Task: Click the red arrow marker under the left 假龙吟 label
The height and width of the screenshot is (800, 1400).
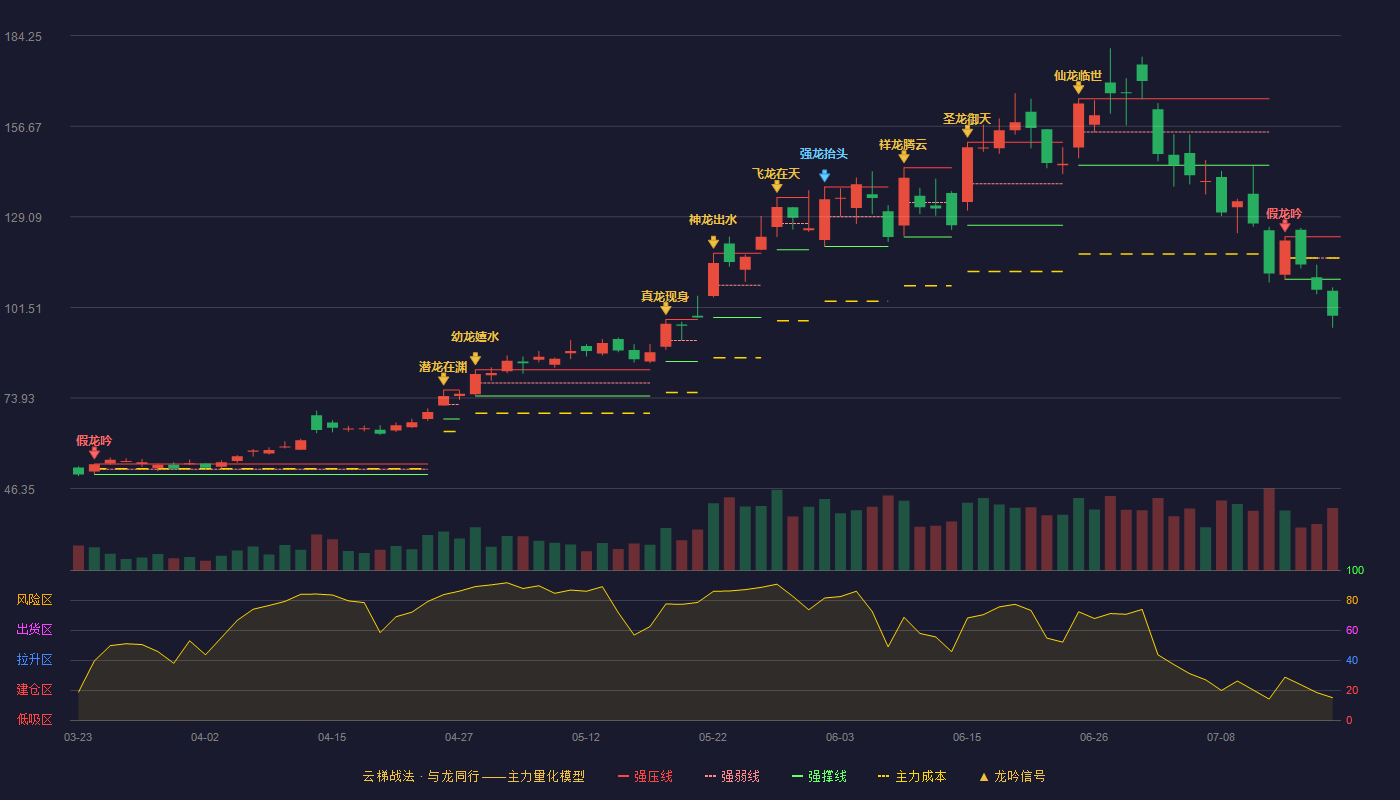Action: pyautogui.click(x=94, y=453)
